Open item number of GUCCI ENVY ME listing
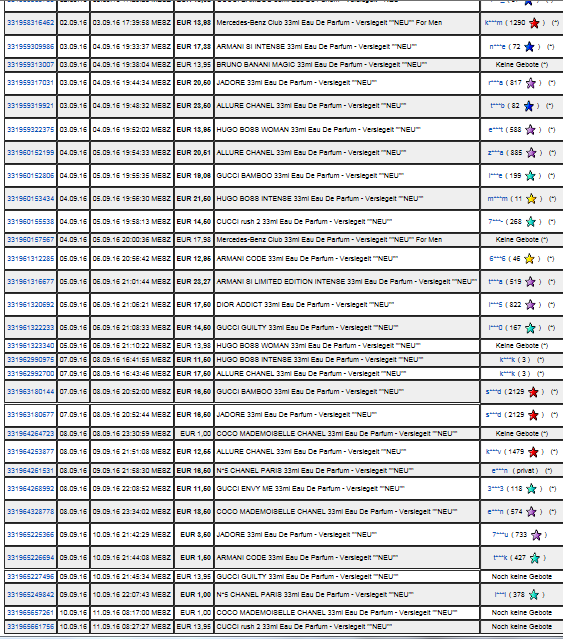Viewport: 563px width, 639px height. pyautogui.click(x=31, y=489)
